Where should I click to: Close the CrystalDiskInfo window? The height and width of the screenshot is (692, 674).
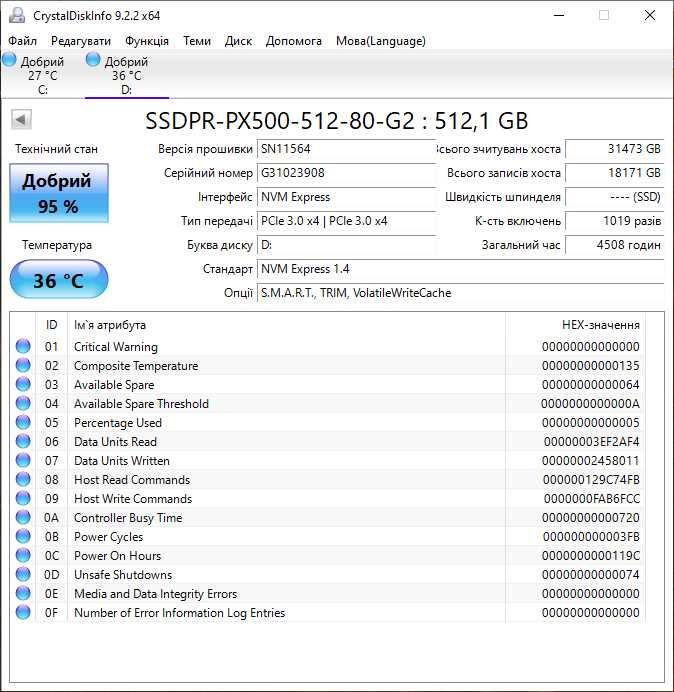tap(650, 15)
